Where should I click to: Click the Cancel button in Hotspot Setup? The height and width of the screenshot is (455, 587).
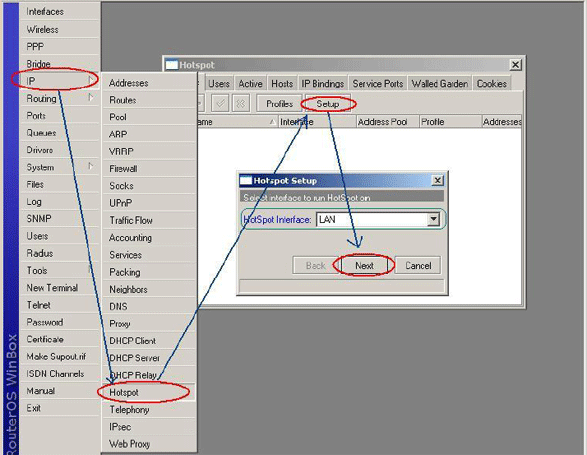coord(418,266)
